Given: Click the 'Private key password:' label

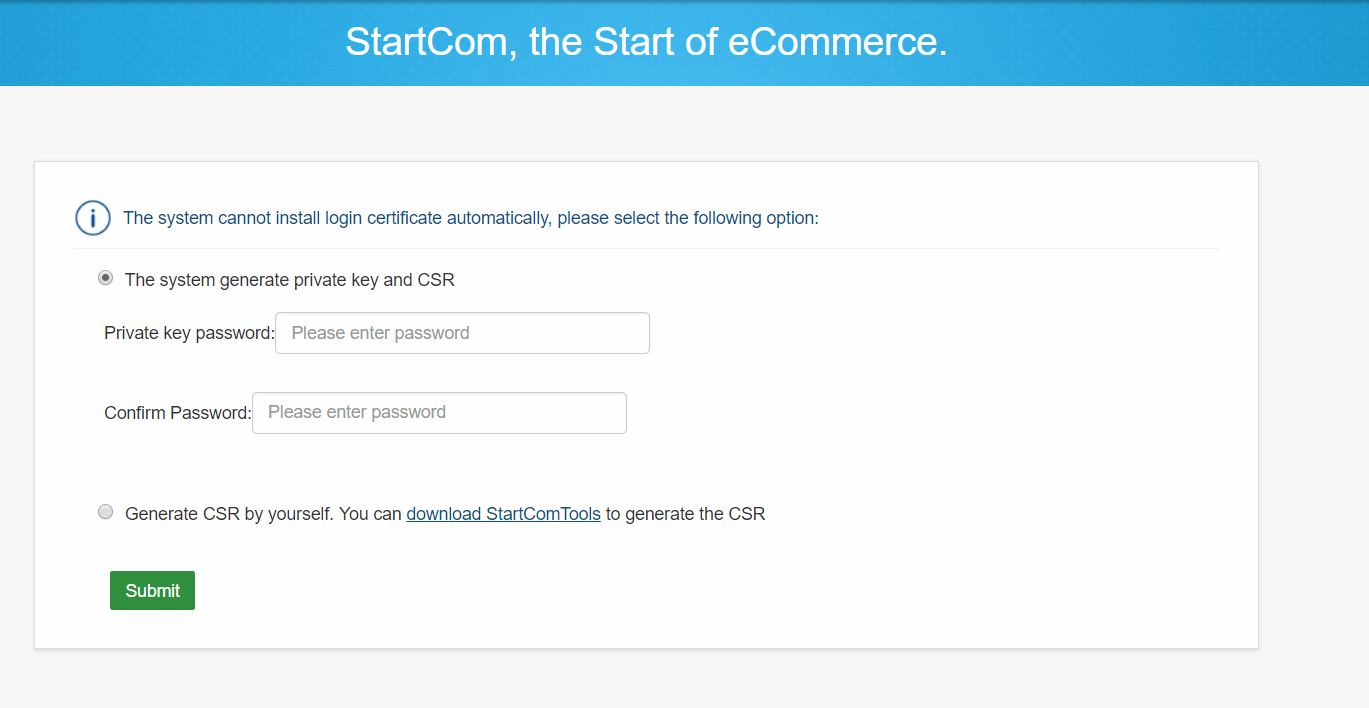Looking at the screenshot, I should click(188, 333).
